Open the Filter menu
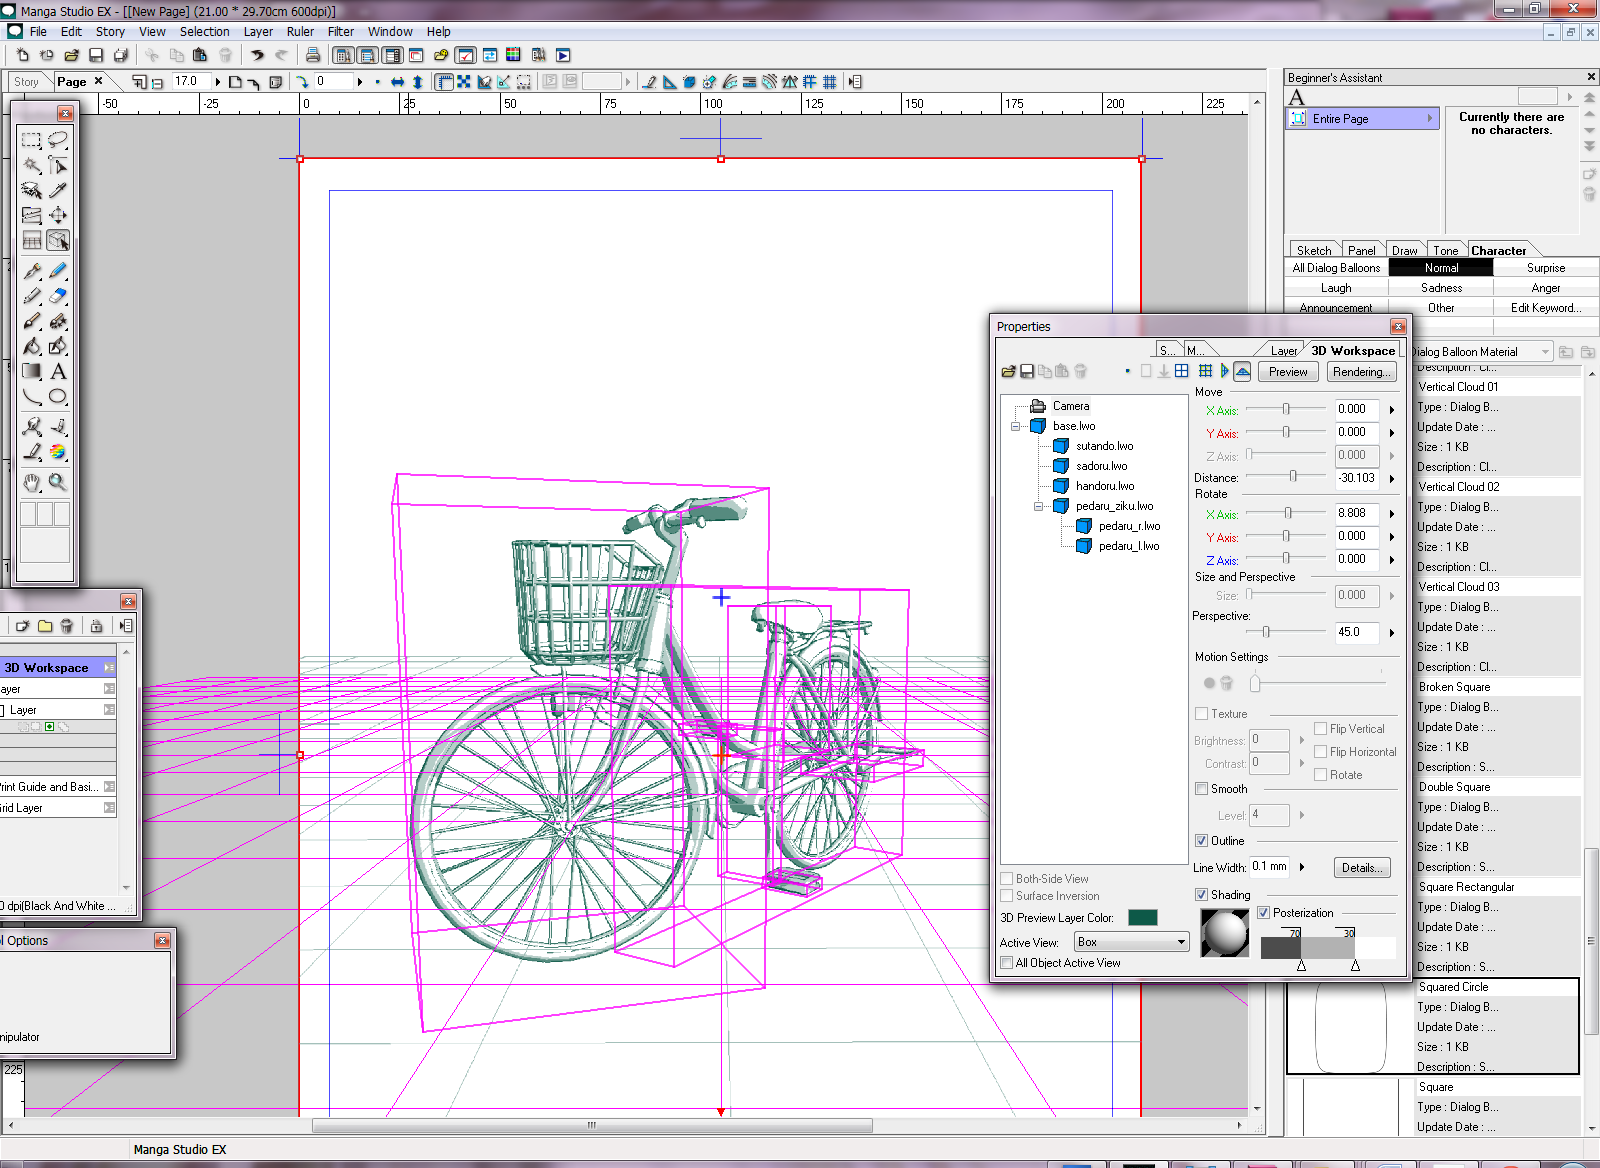1600x1168 pixels. tap(340, 32)
